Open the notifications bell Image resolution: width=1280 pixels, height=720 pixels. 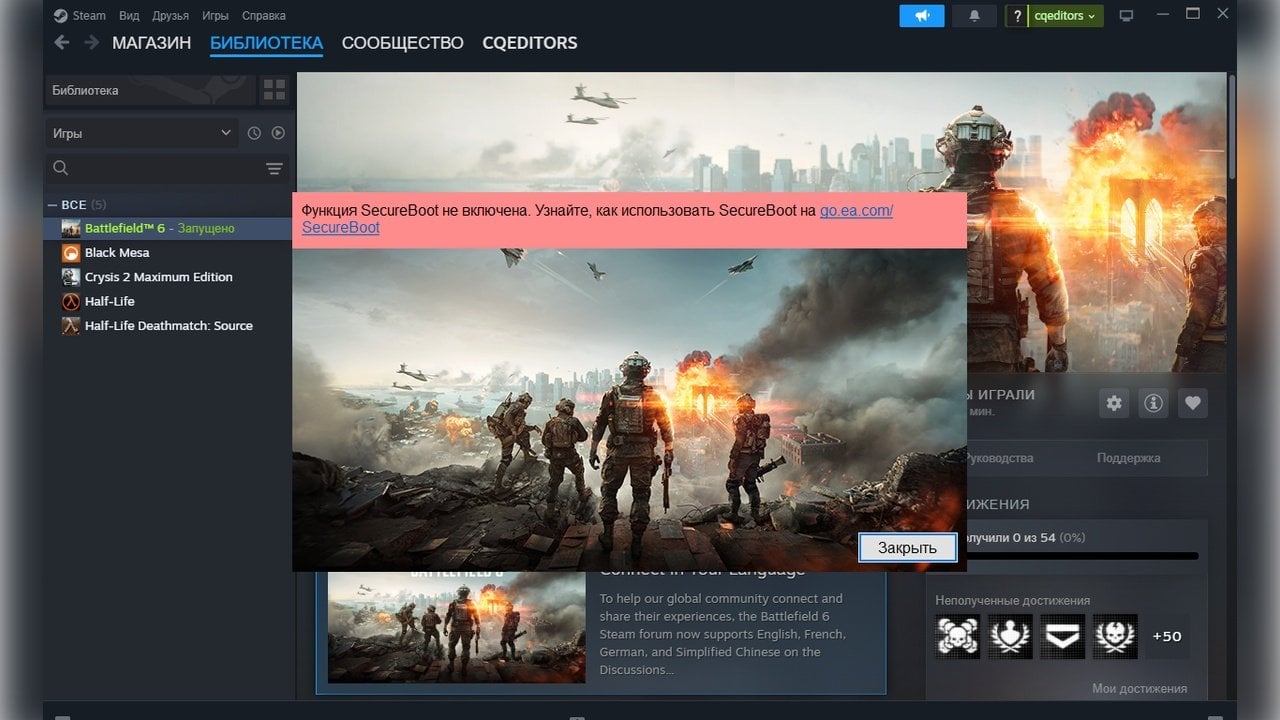click(x=974, y=16)
